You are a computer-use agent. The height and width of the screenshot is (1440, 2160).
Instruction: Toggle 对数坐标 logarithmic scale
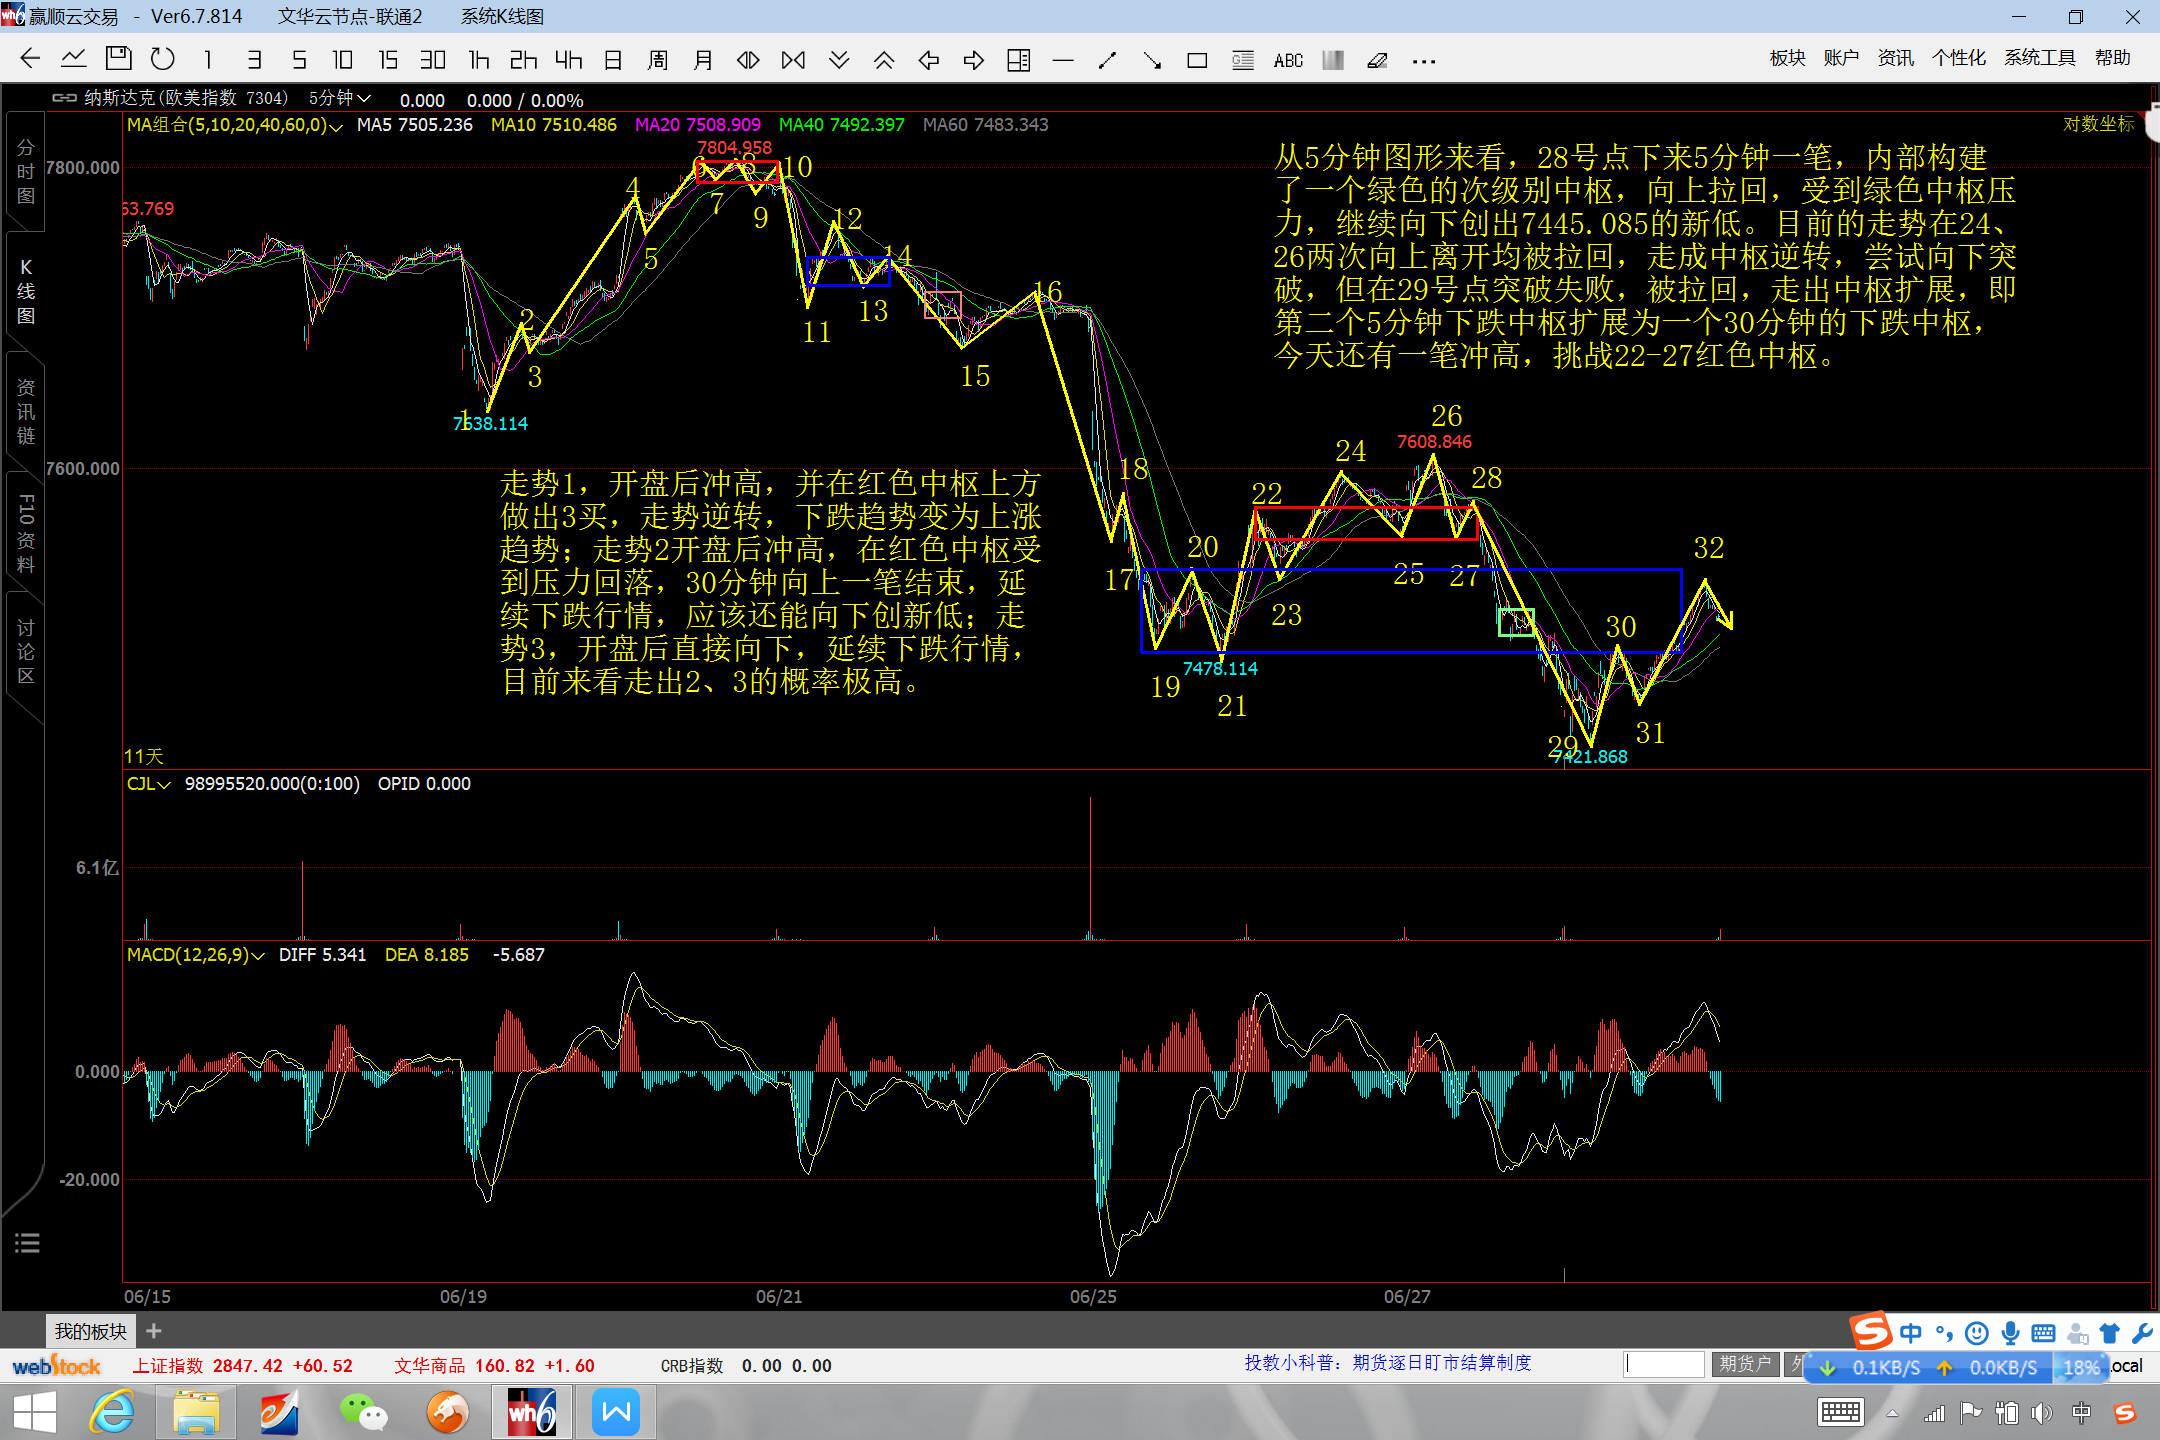point(2098,124)
